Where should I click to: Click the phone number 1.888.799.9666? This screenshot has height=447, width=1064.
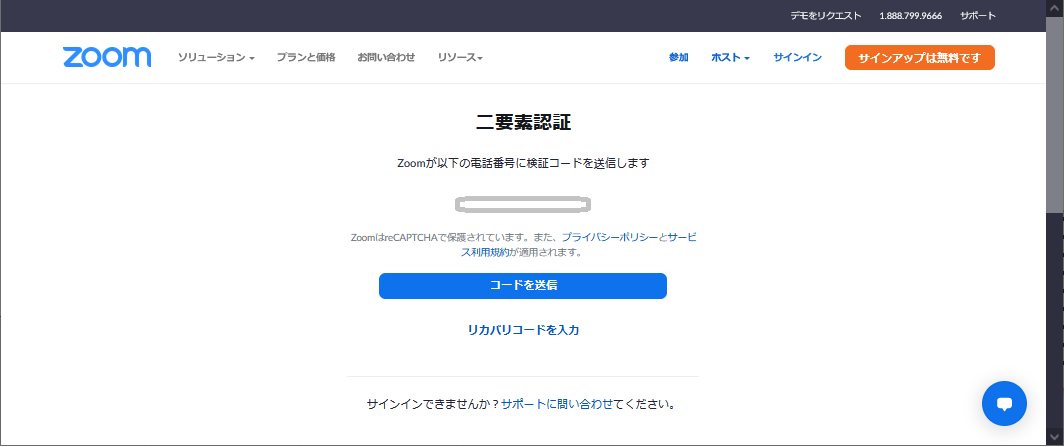tap(911, 16)
